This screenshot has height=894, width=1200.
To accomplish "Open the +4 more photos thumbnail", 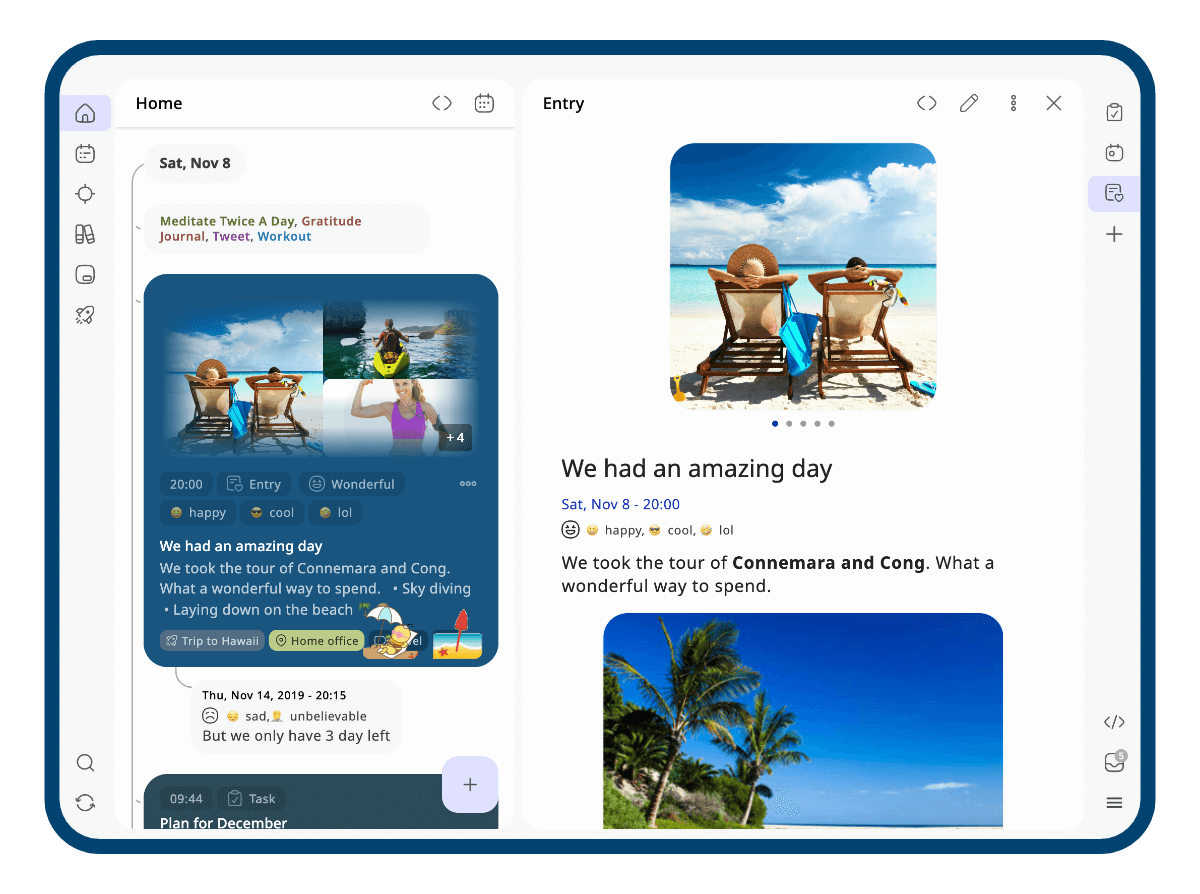I will (x=455, y=437).
